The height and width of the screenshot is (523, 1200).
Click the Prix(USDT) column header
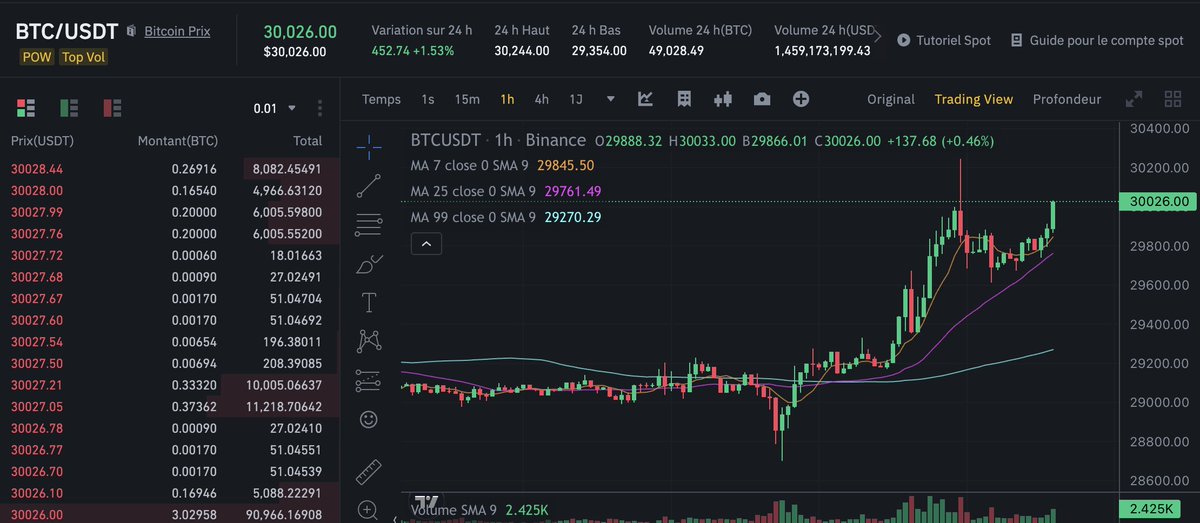click(x=42, y=141)
